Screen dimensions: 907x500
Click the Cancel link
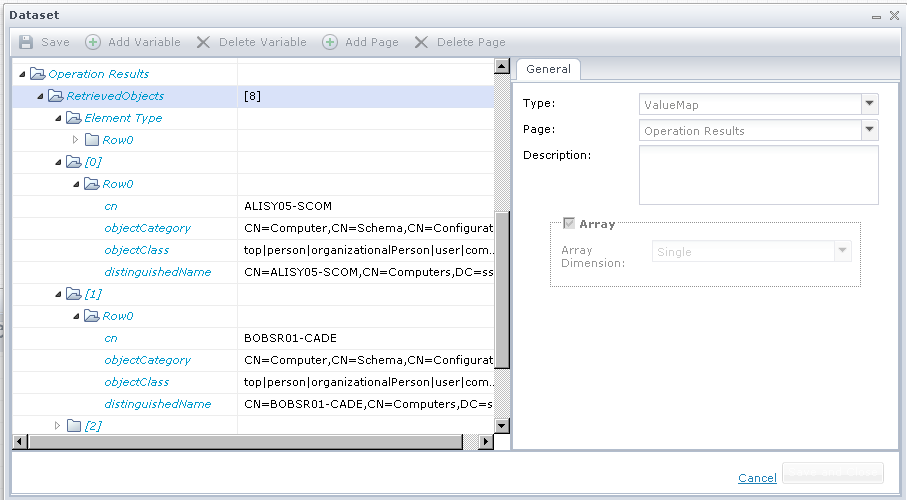click(x=757, y=478)
